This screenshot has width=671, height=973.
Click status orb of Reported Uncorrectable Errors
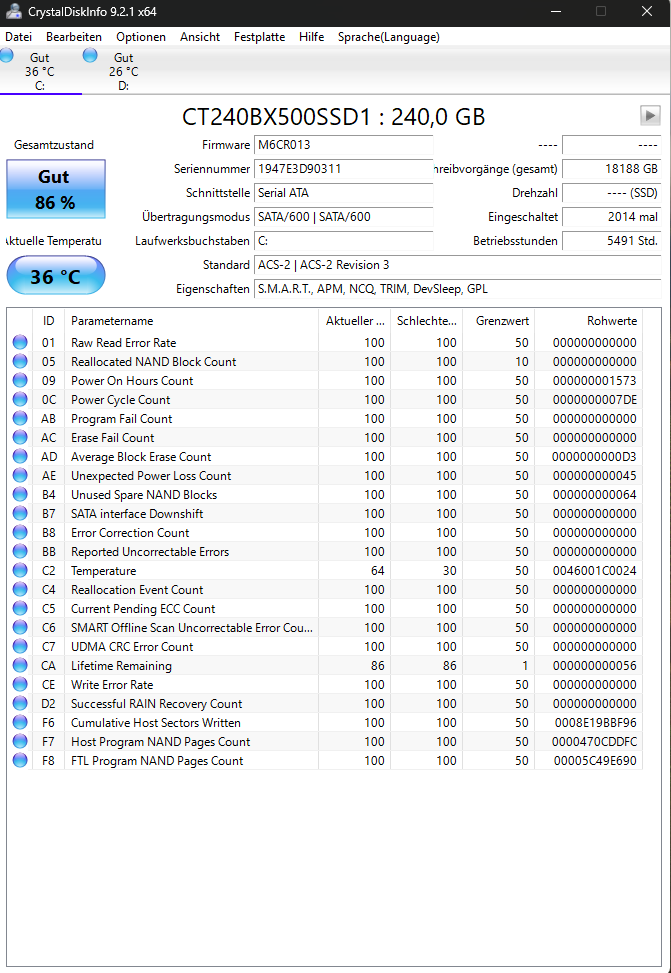point(20,552)
